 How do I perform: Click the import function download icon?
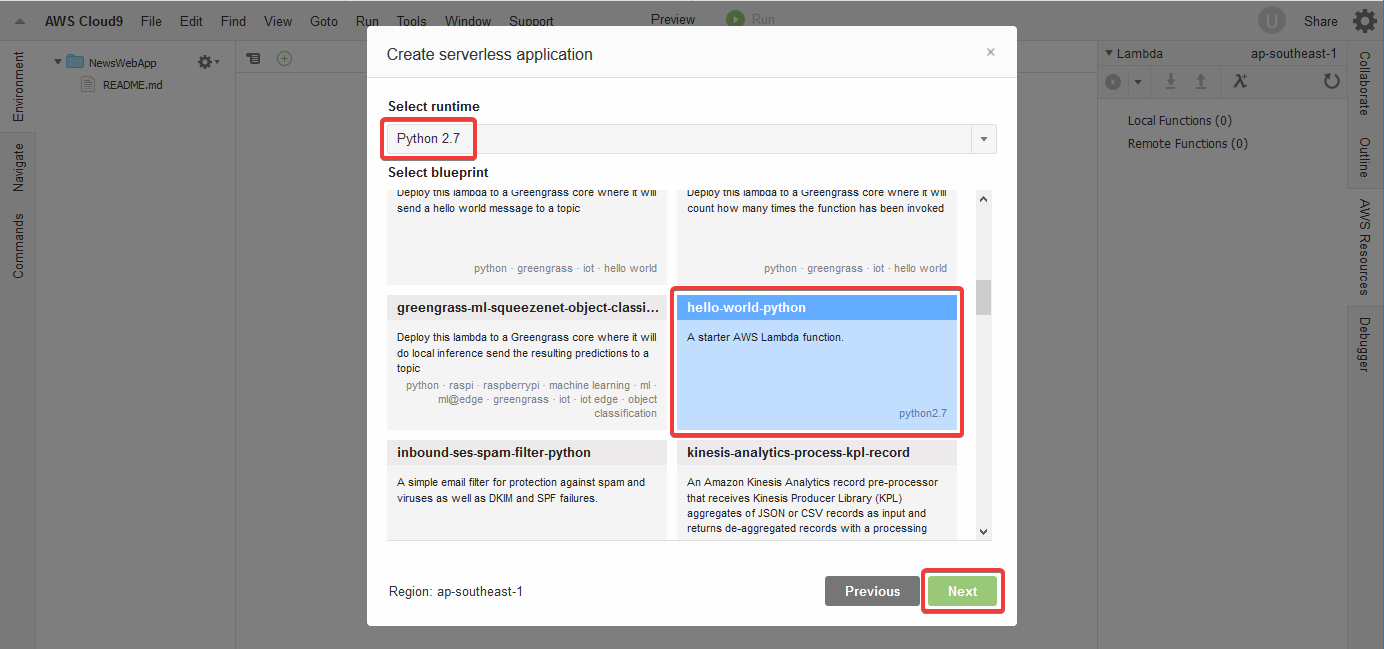(1171, 81)
